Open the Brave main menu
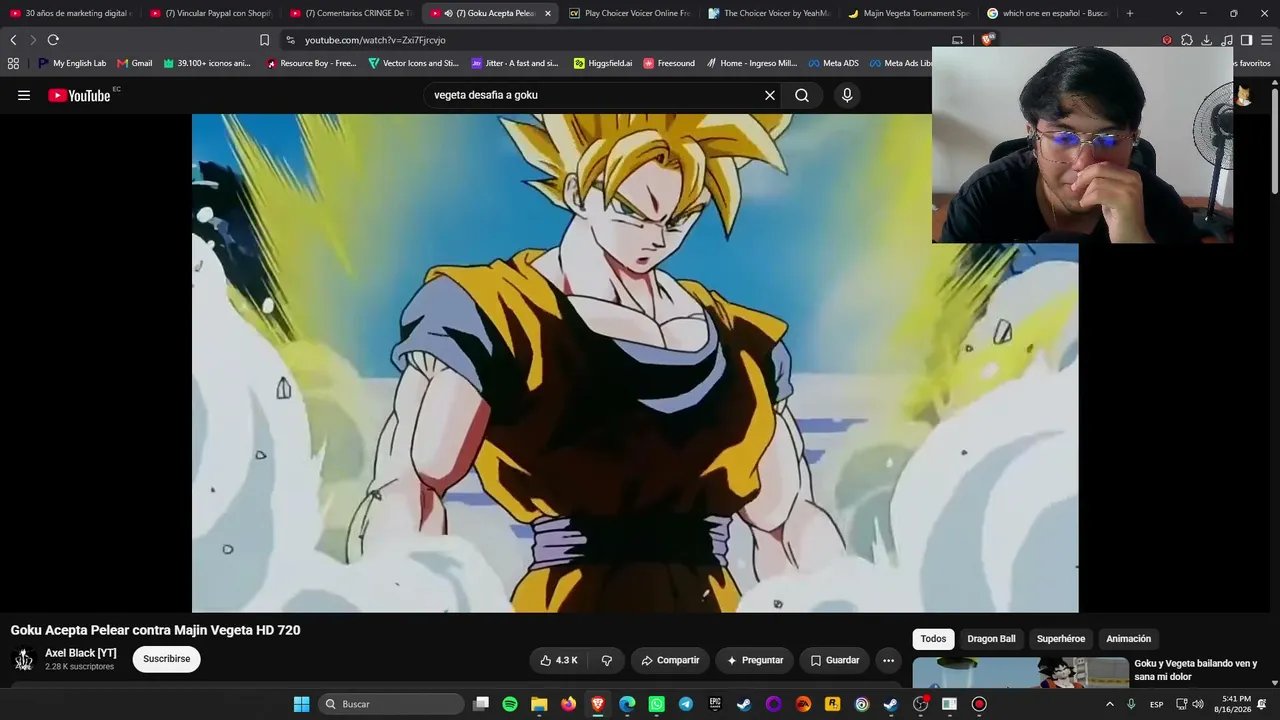The height and width of the screenshot is (720, 1280). click(x=1266, y=40)
